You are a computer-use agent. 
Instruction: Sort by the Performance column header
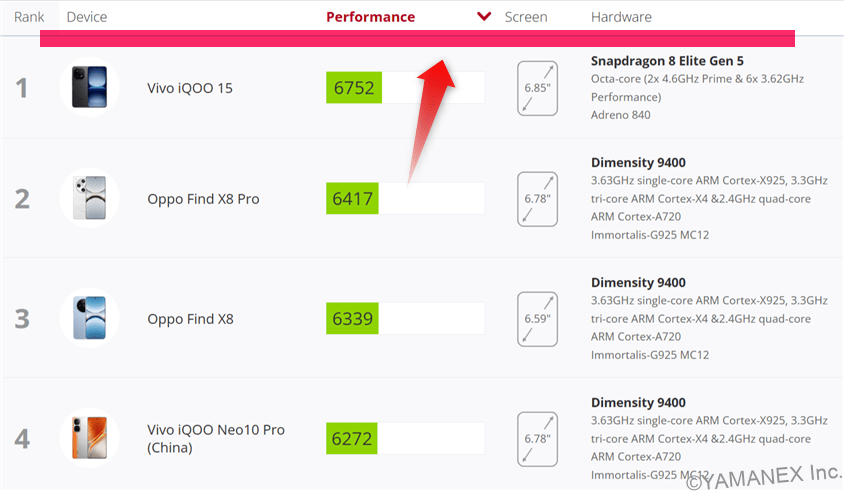pyautogui.click(x=370, y=17)
